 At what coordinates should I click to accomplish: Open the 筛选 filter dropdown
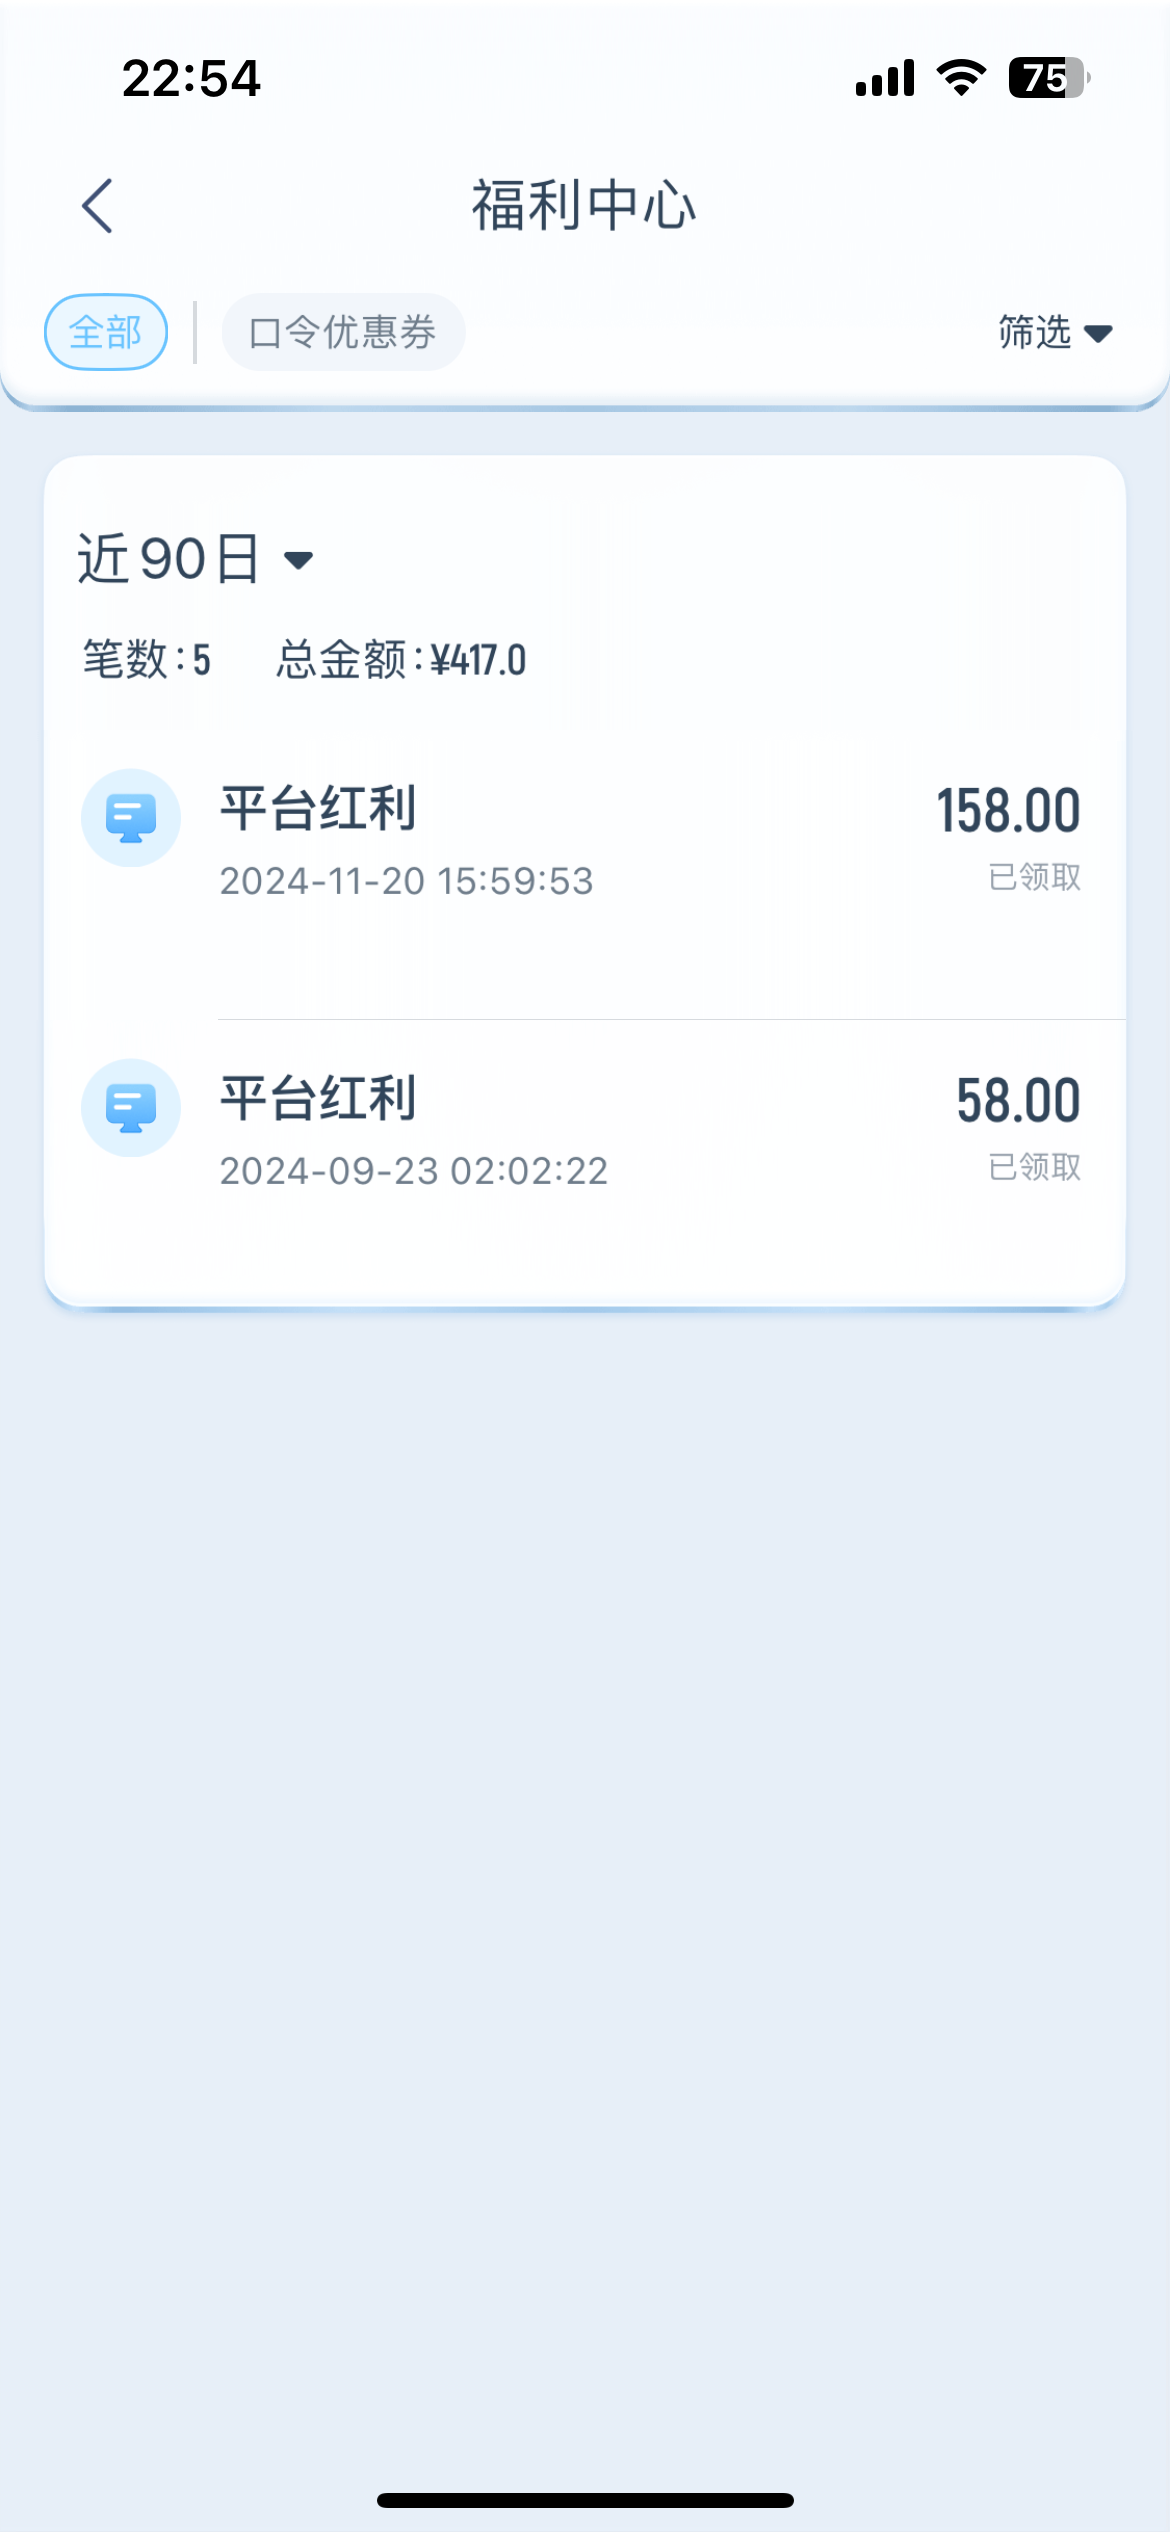[x=1054, y=332]
